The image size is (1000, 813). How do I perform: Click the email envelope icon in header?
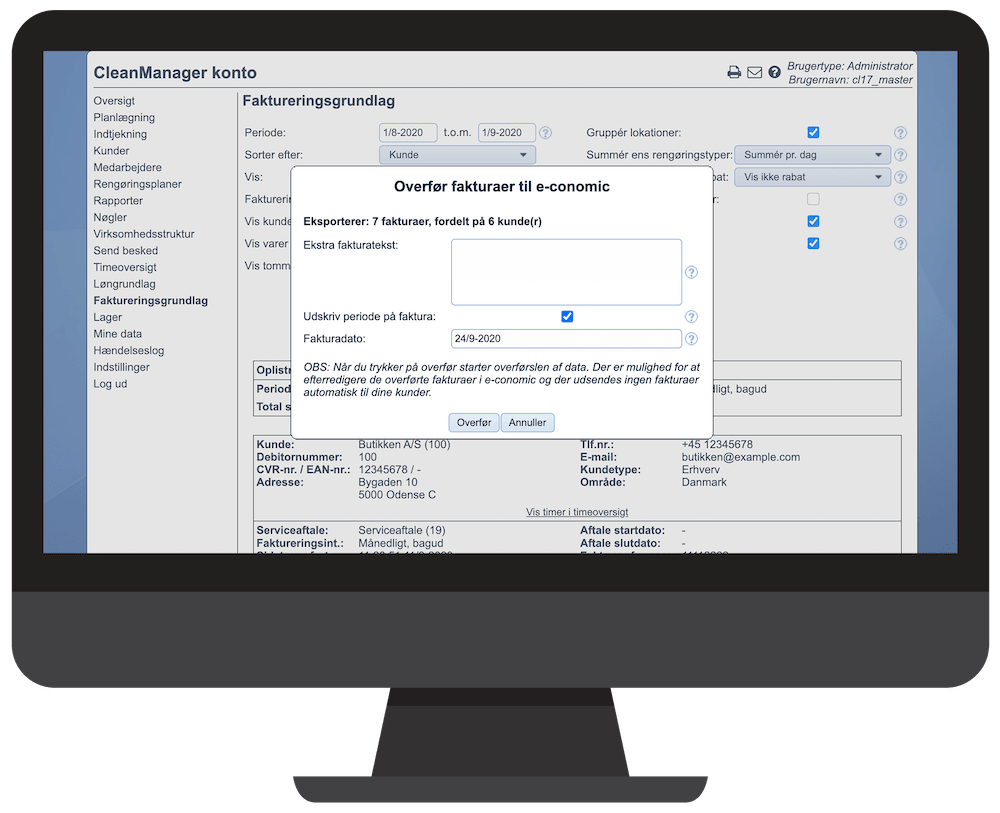[x=755, y=72]
